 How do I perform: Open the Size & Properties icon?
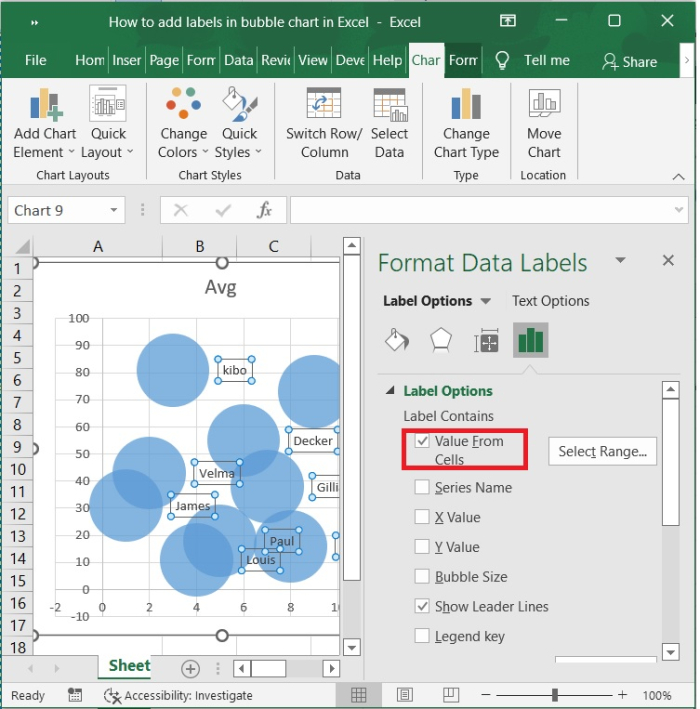click(x=486, y=340)
